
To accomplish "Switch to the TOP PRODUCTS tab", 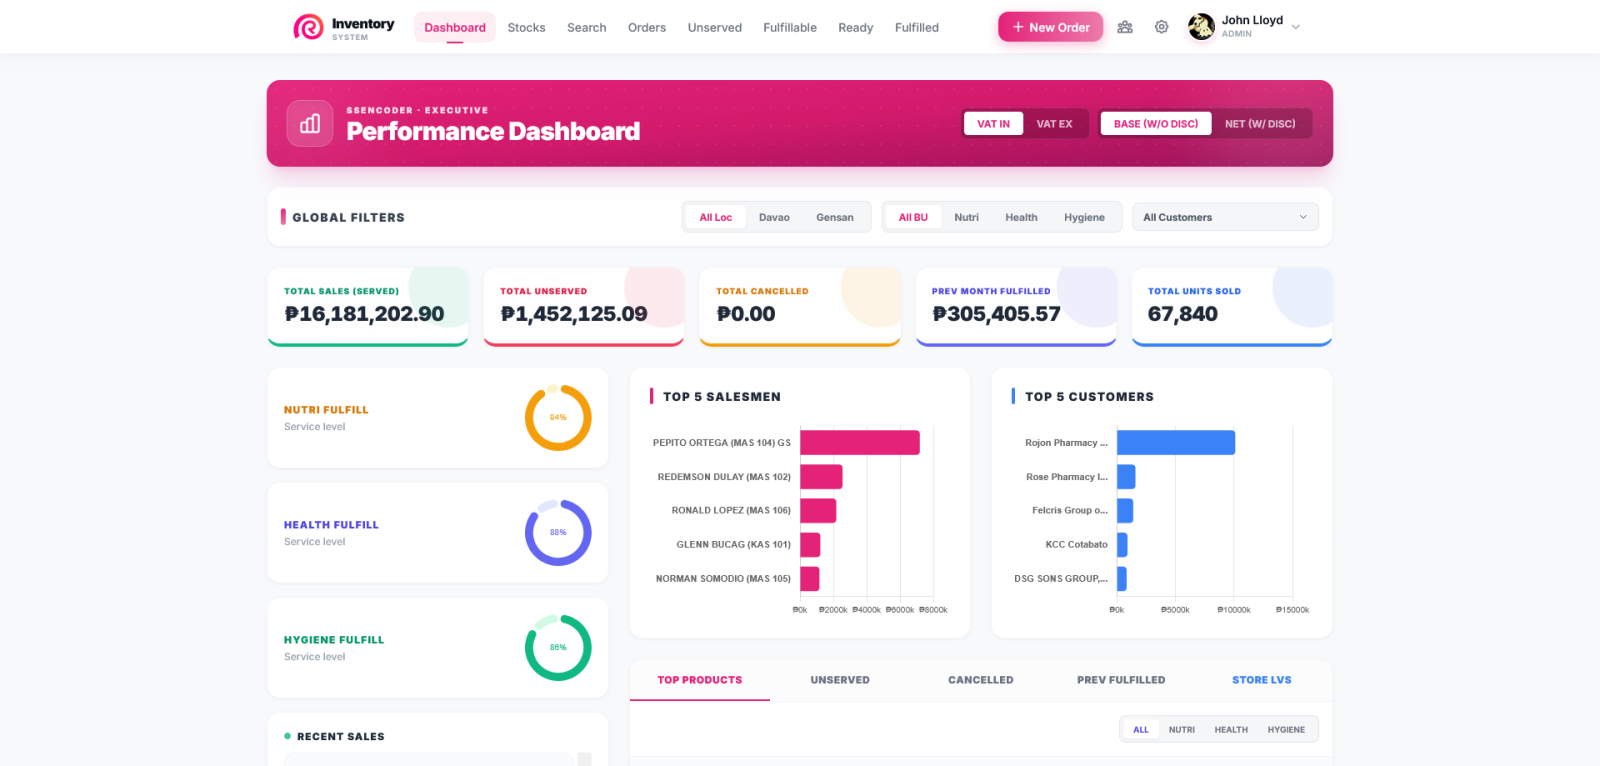I will coord(700,680).
